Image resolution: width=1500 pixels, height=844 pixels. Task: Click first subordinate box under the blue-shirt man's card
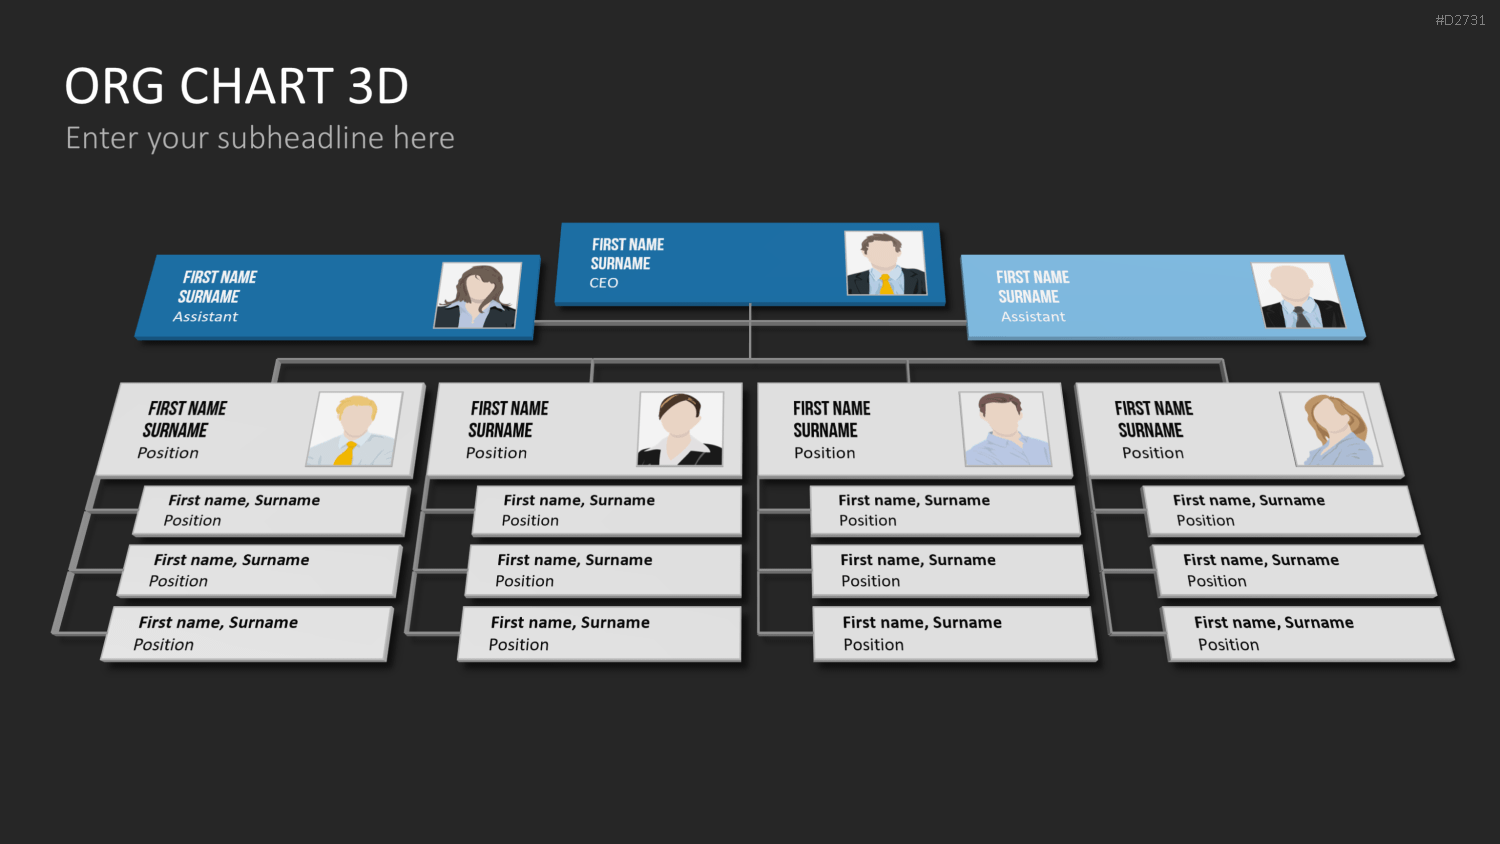point(945,510)
